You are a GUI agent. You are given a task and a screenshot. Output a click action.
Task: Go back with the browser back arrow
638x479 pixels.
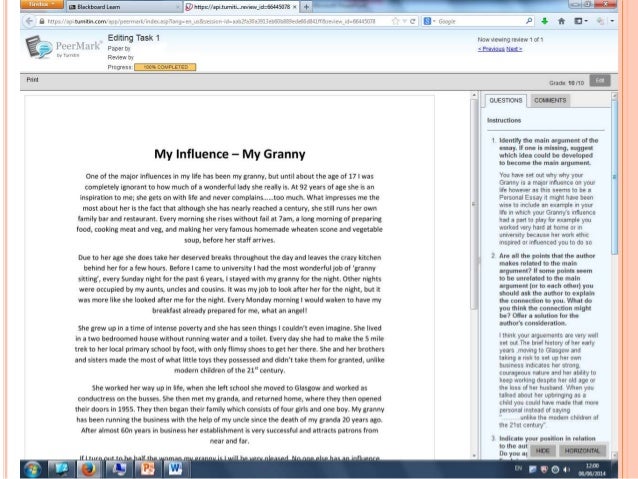[29, 21]
